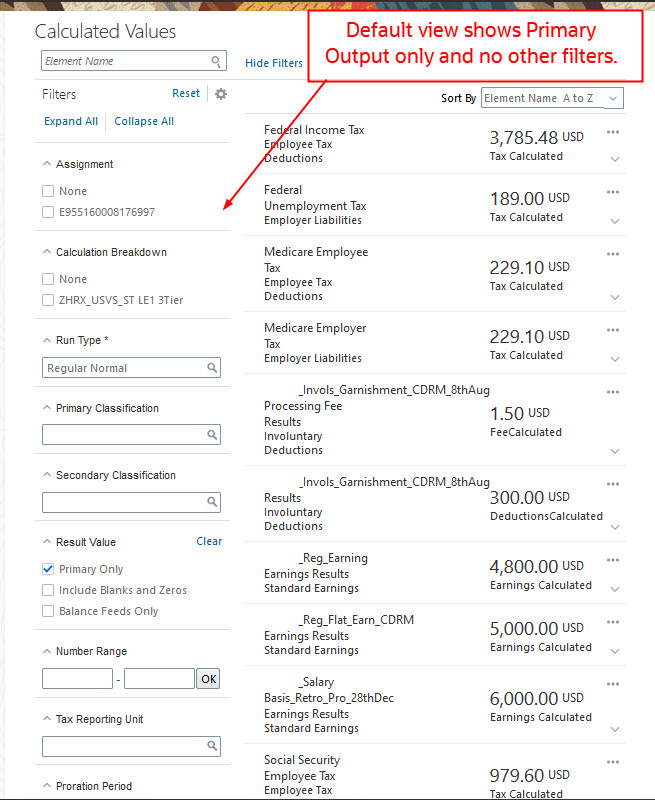Click the Tax Reporting Unit search icon

coord(212,746)
